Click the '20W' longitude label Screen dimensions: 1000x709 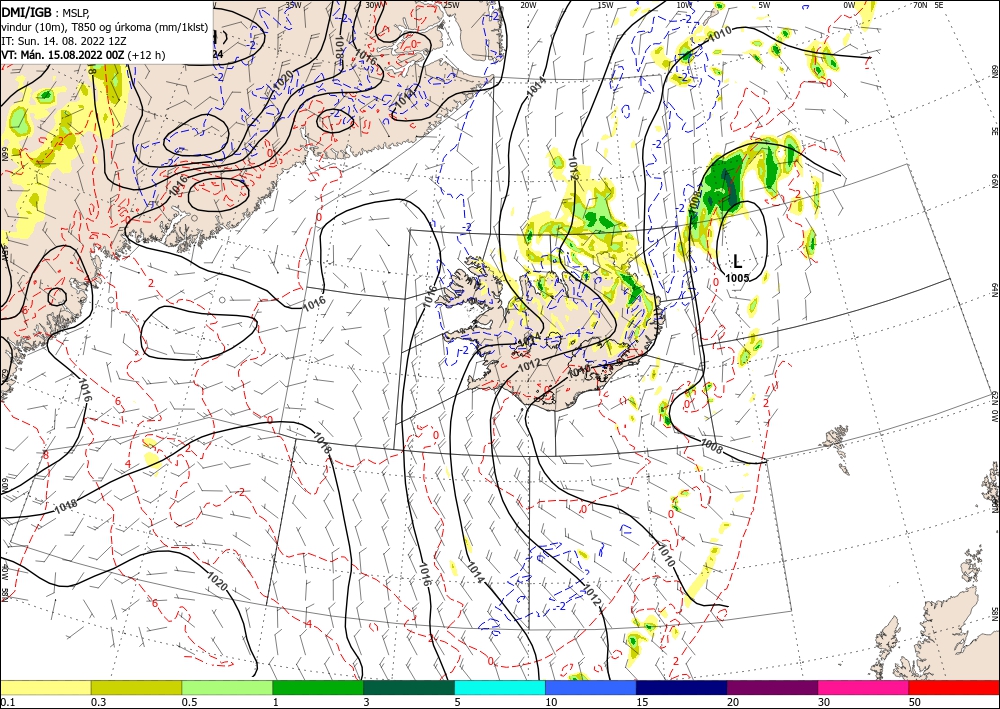(528, 5)
